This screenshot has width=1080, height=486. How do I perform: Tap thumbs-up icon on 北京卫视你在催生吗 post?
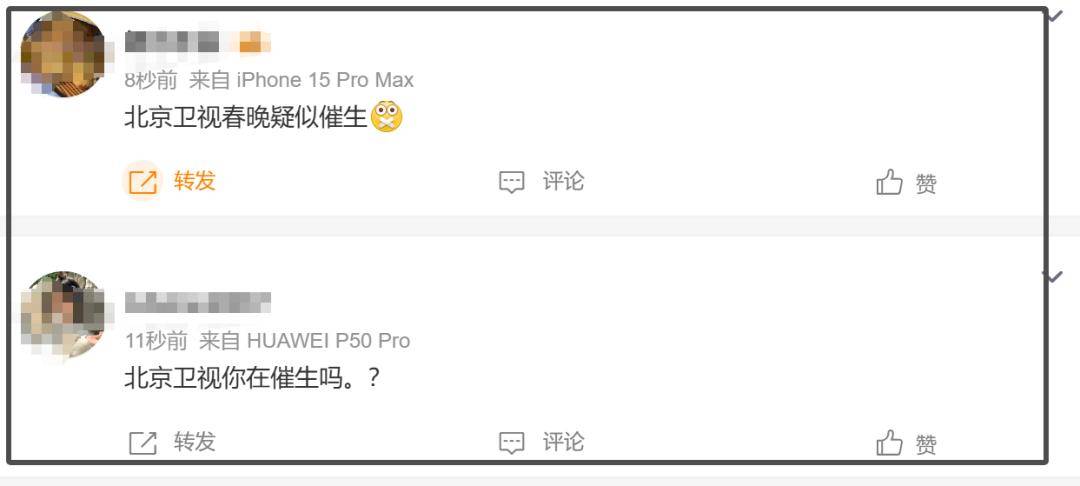tap(889, 443)
